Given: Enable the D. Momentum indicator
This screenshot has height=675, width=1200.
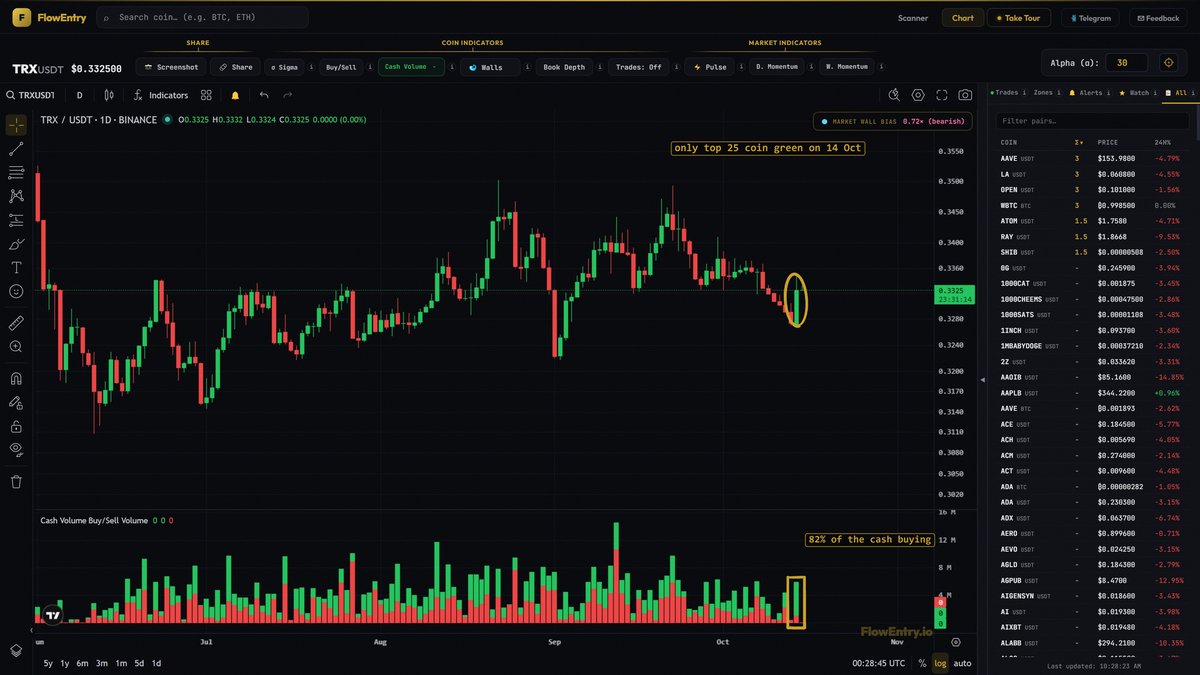Looking at the screenshot, I should pyautogui.click(x=776, y=67).
